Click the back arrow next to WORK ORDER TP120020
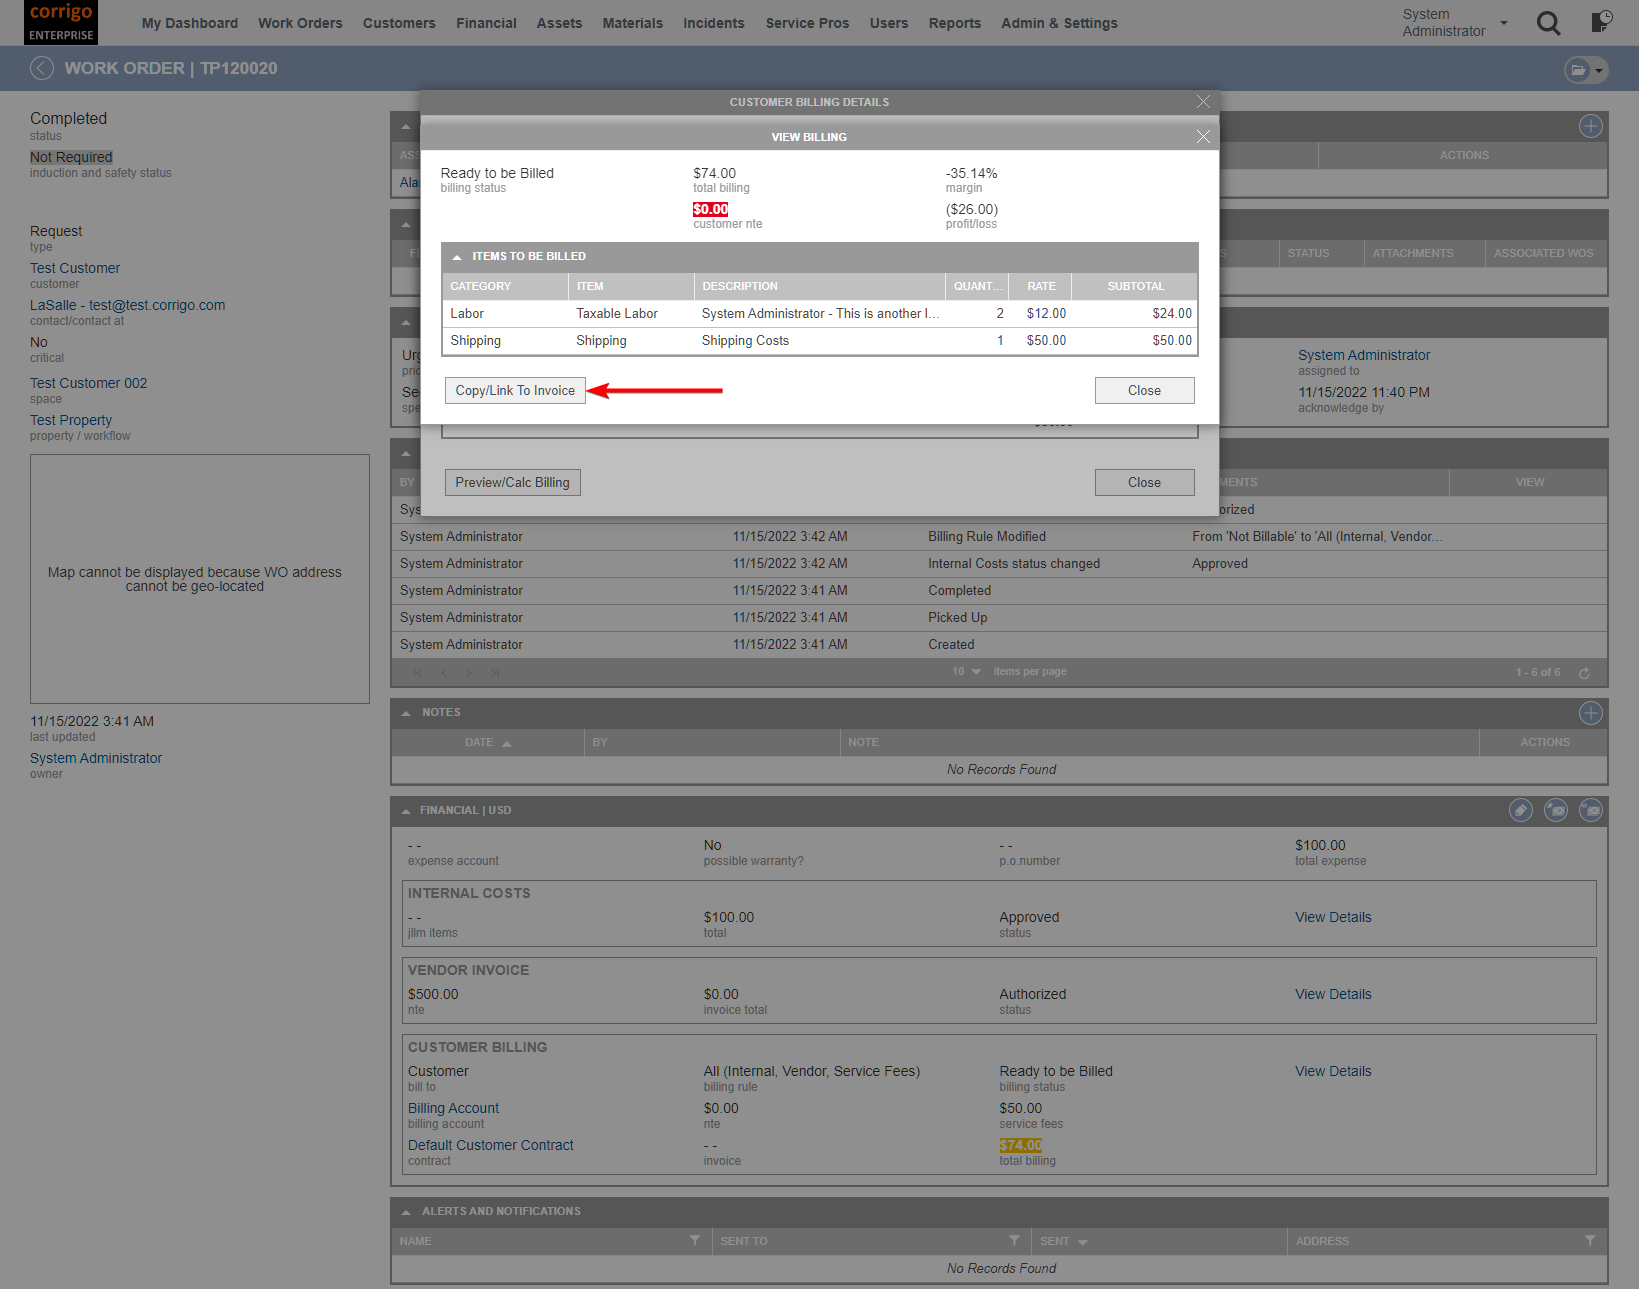Viewport: 1639px width, 1289px height. pyautogui.click(x=42, y=68)
